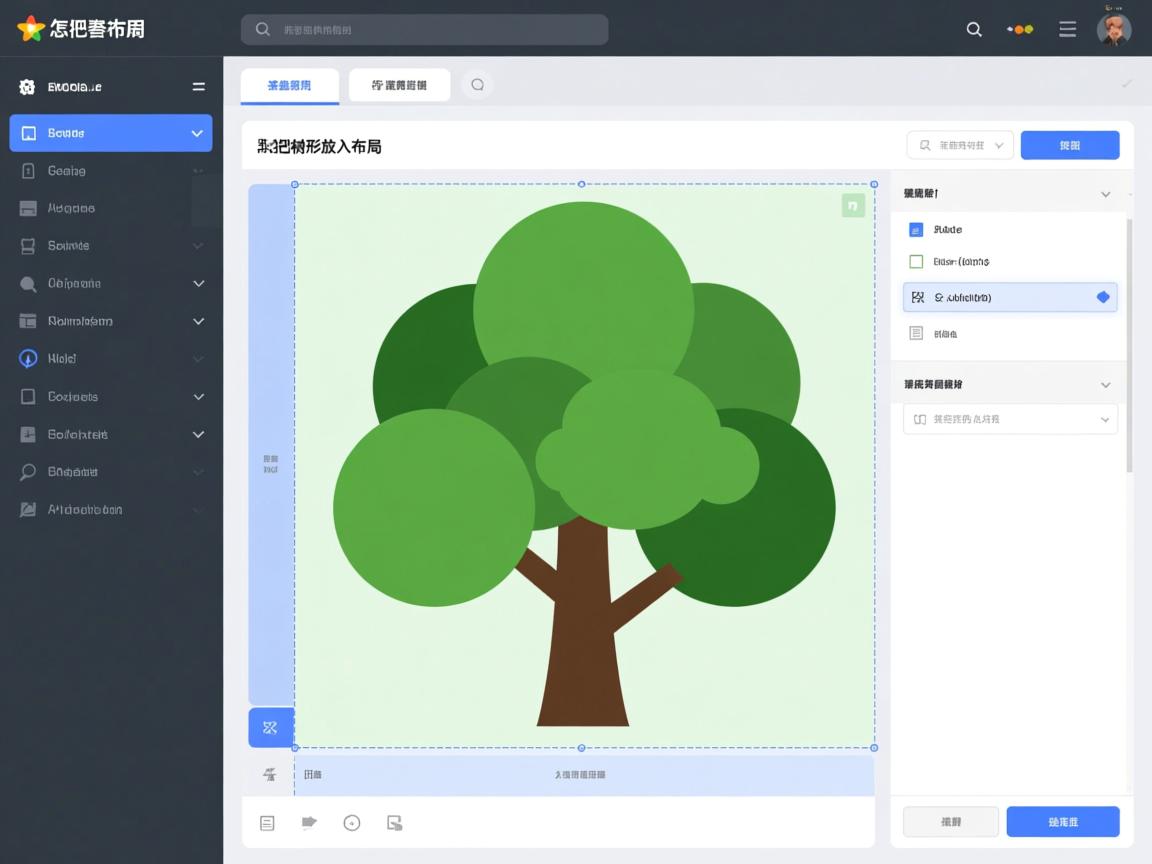Click the search icon in the top-right header
The width and height of the screenshot is (1152, 864).
[974, 29]
